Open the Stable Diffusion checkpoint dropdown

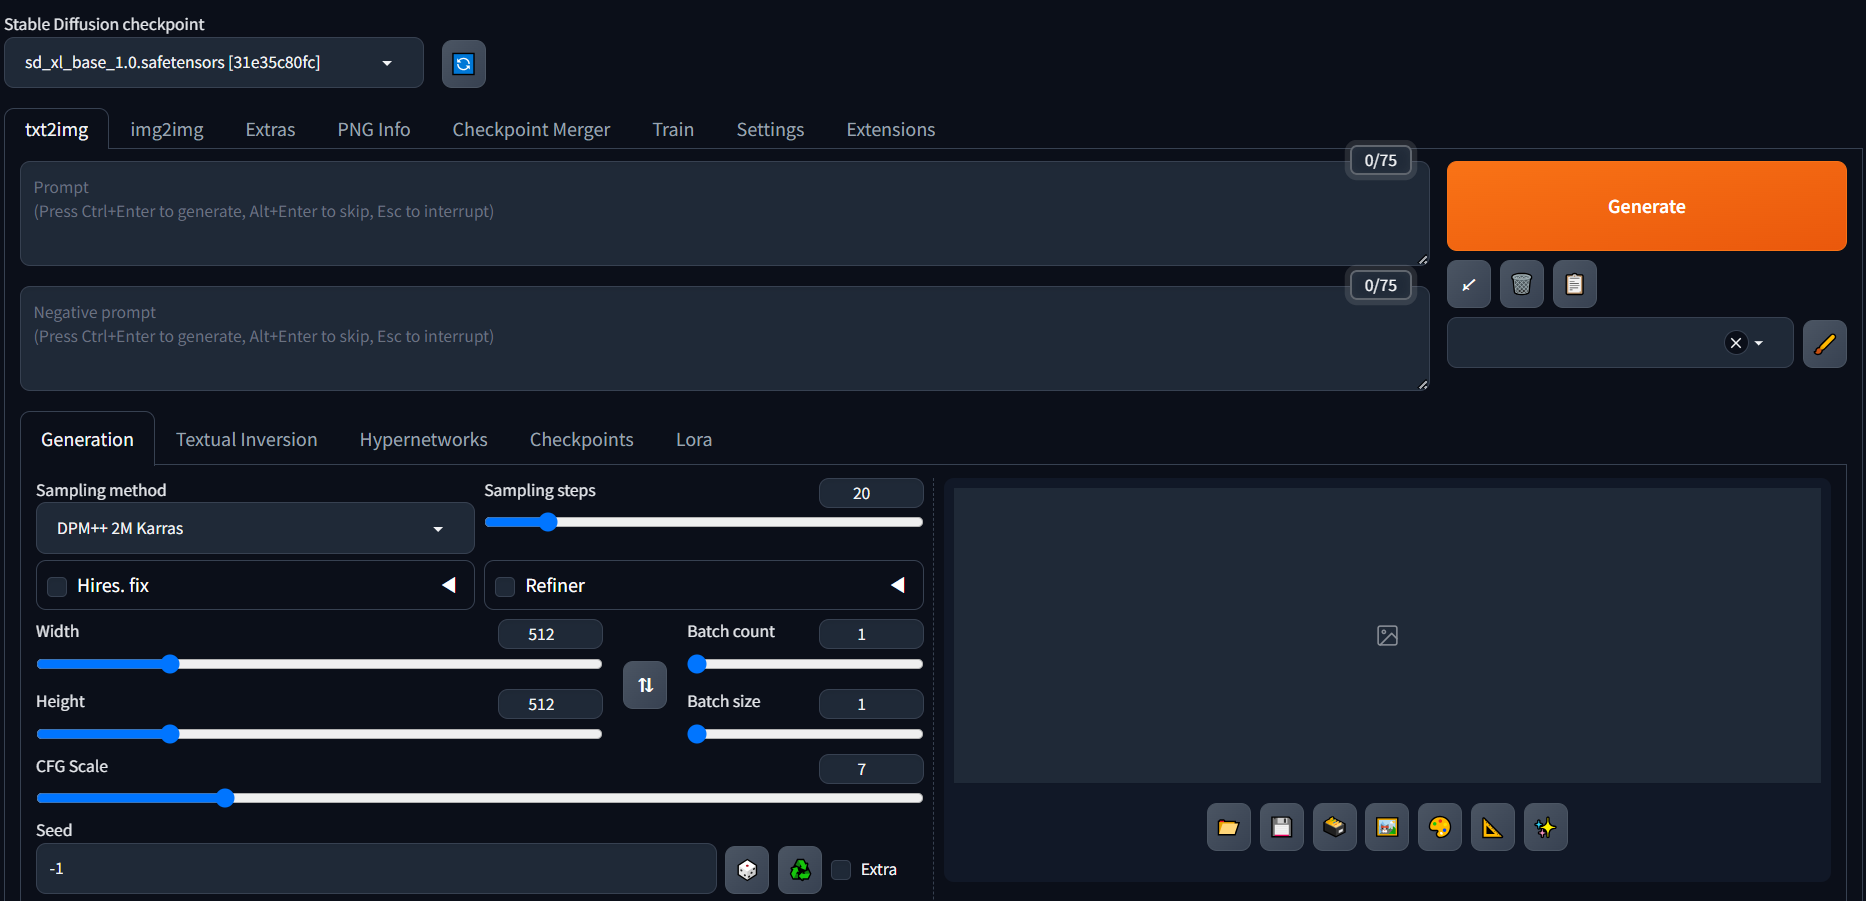(x=214, y=63)
